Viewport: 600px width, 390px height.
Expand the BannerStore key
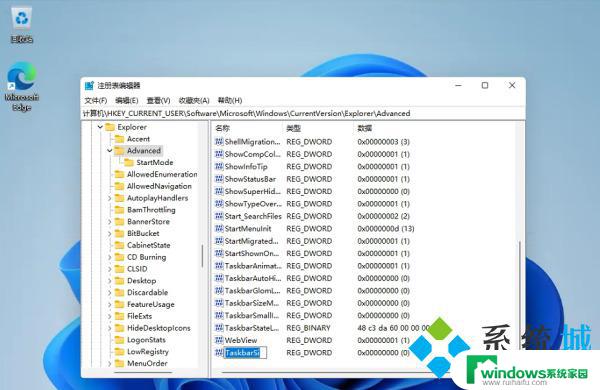pyautogui.click(x=110, y=222)
